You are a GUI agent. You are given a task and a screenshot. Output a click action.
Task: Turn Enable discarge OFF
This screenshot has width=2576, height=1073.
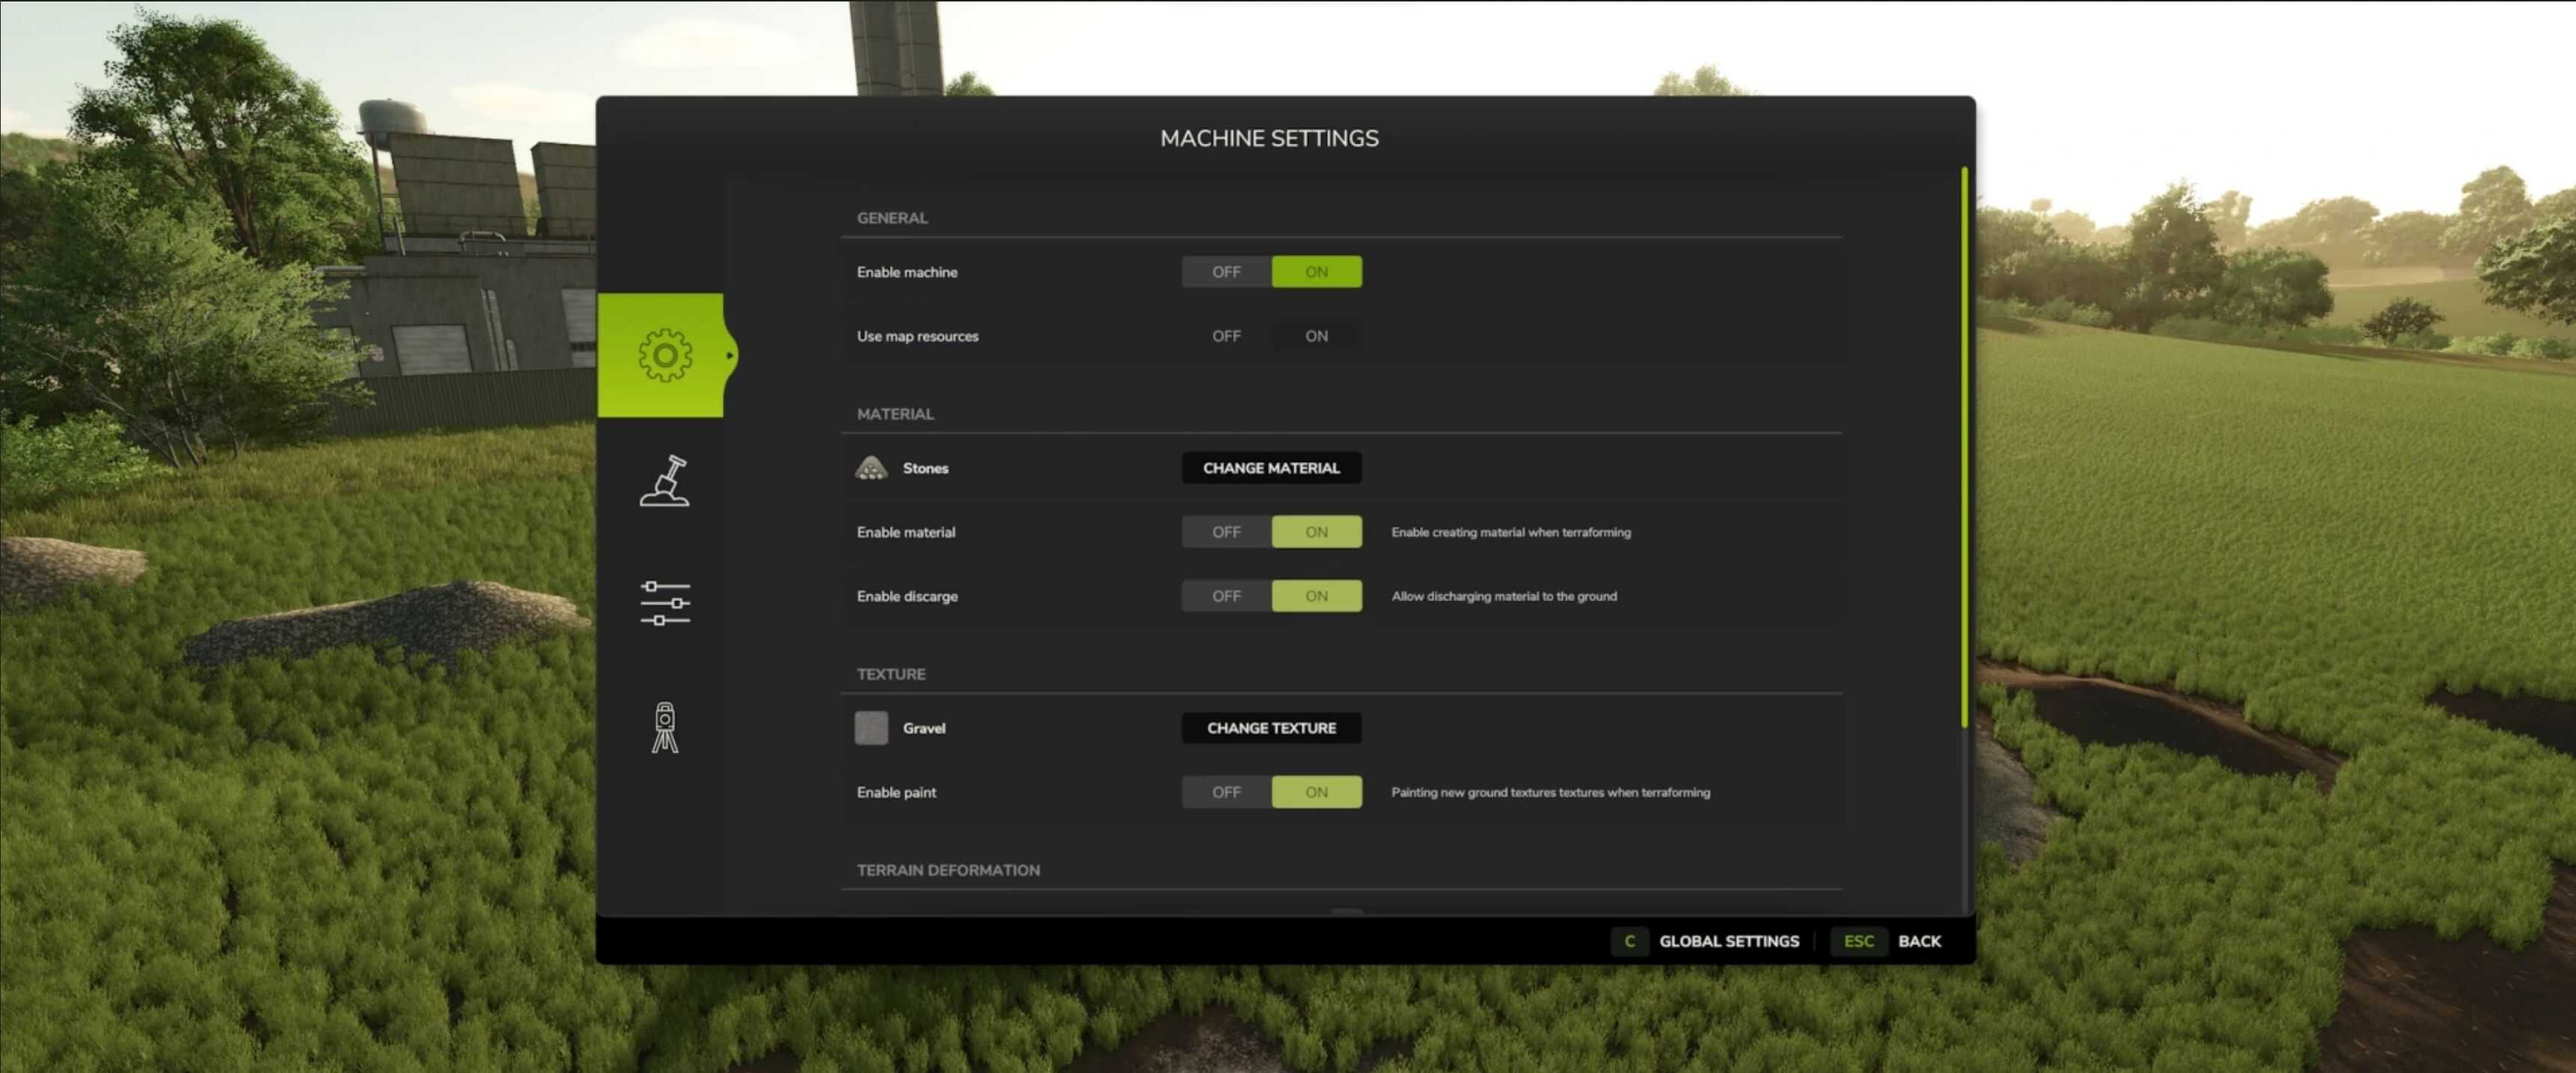coord(1226,596)
